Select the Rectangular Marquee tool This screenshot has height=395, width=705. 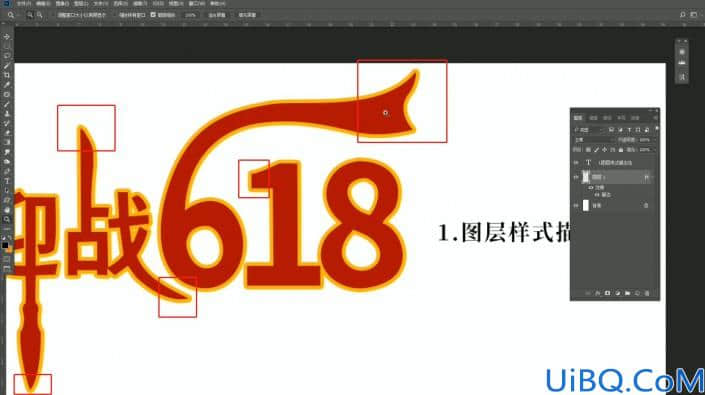pos(7,46)
